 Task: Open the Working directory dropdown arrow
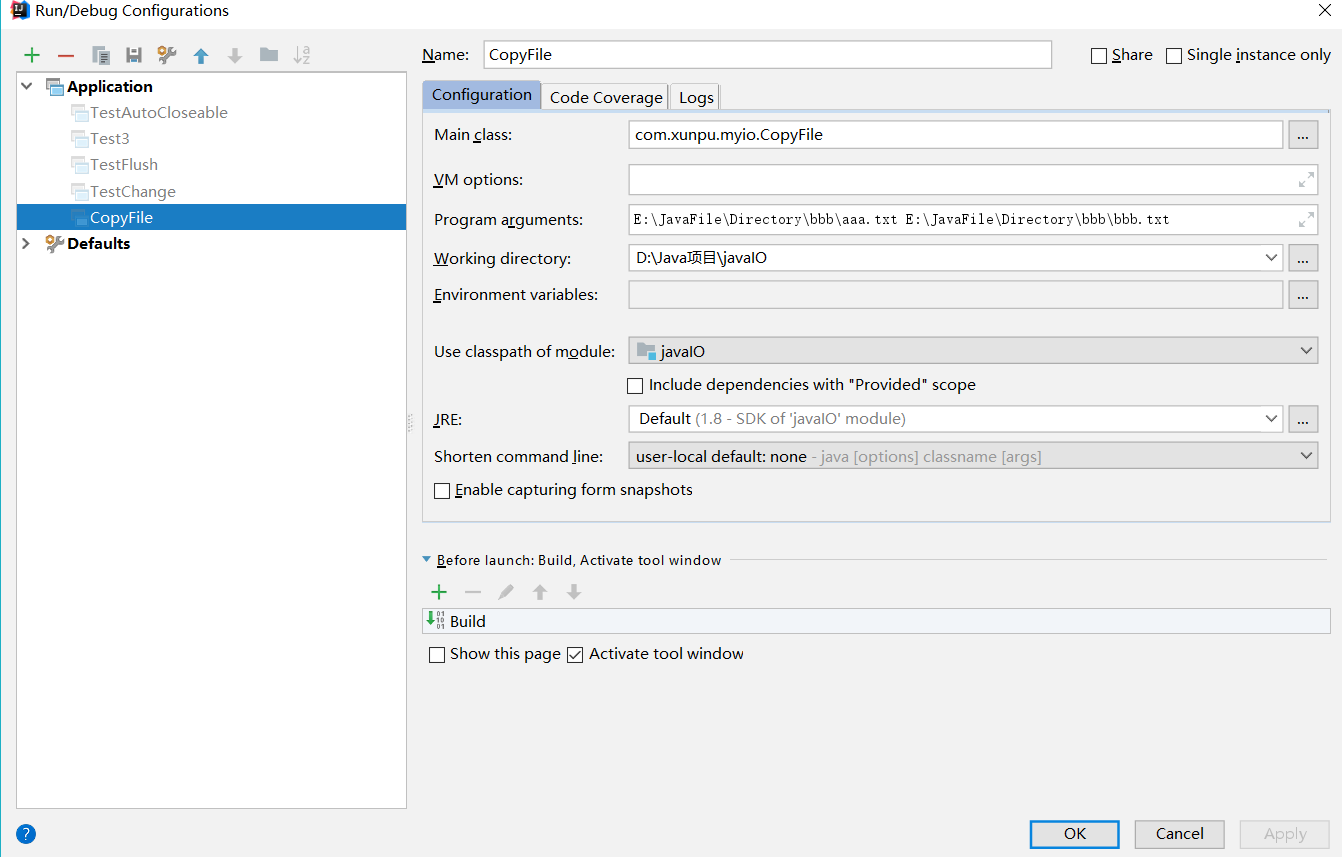tap(1271, 258)
